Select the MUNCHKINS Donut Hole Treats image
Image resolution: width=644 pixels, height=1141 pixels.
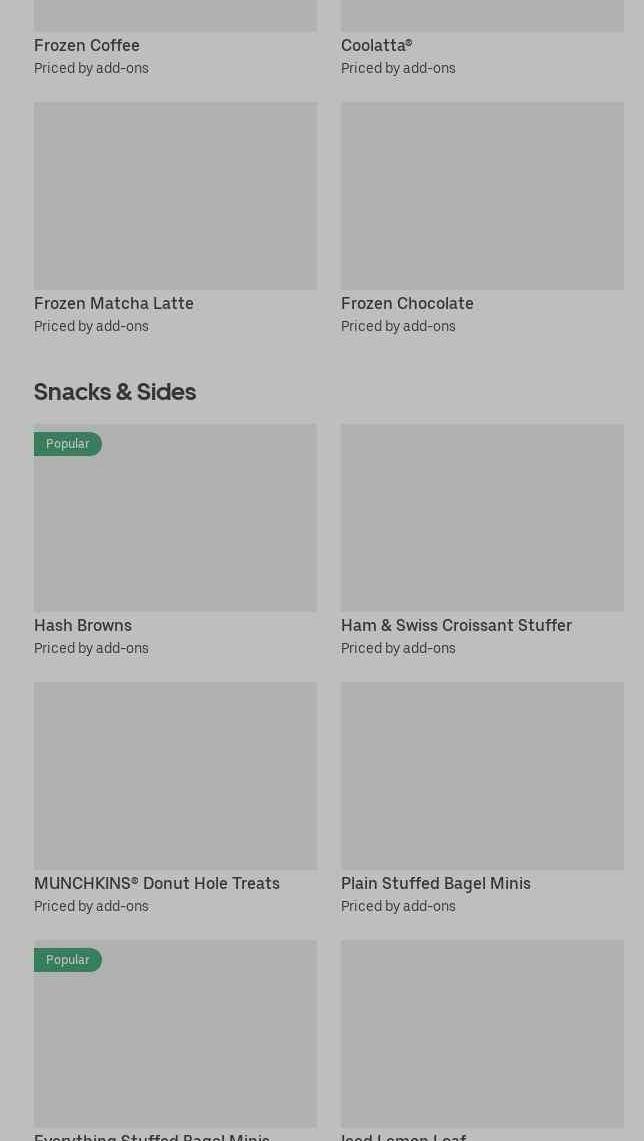click(x=175, y=775)
